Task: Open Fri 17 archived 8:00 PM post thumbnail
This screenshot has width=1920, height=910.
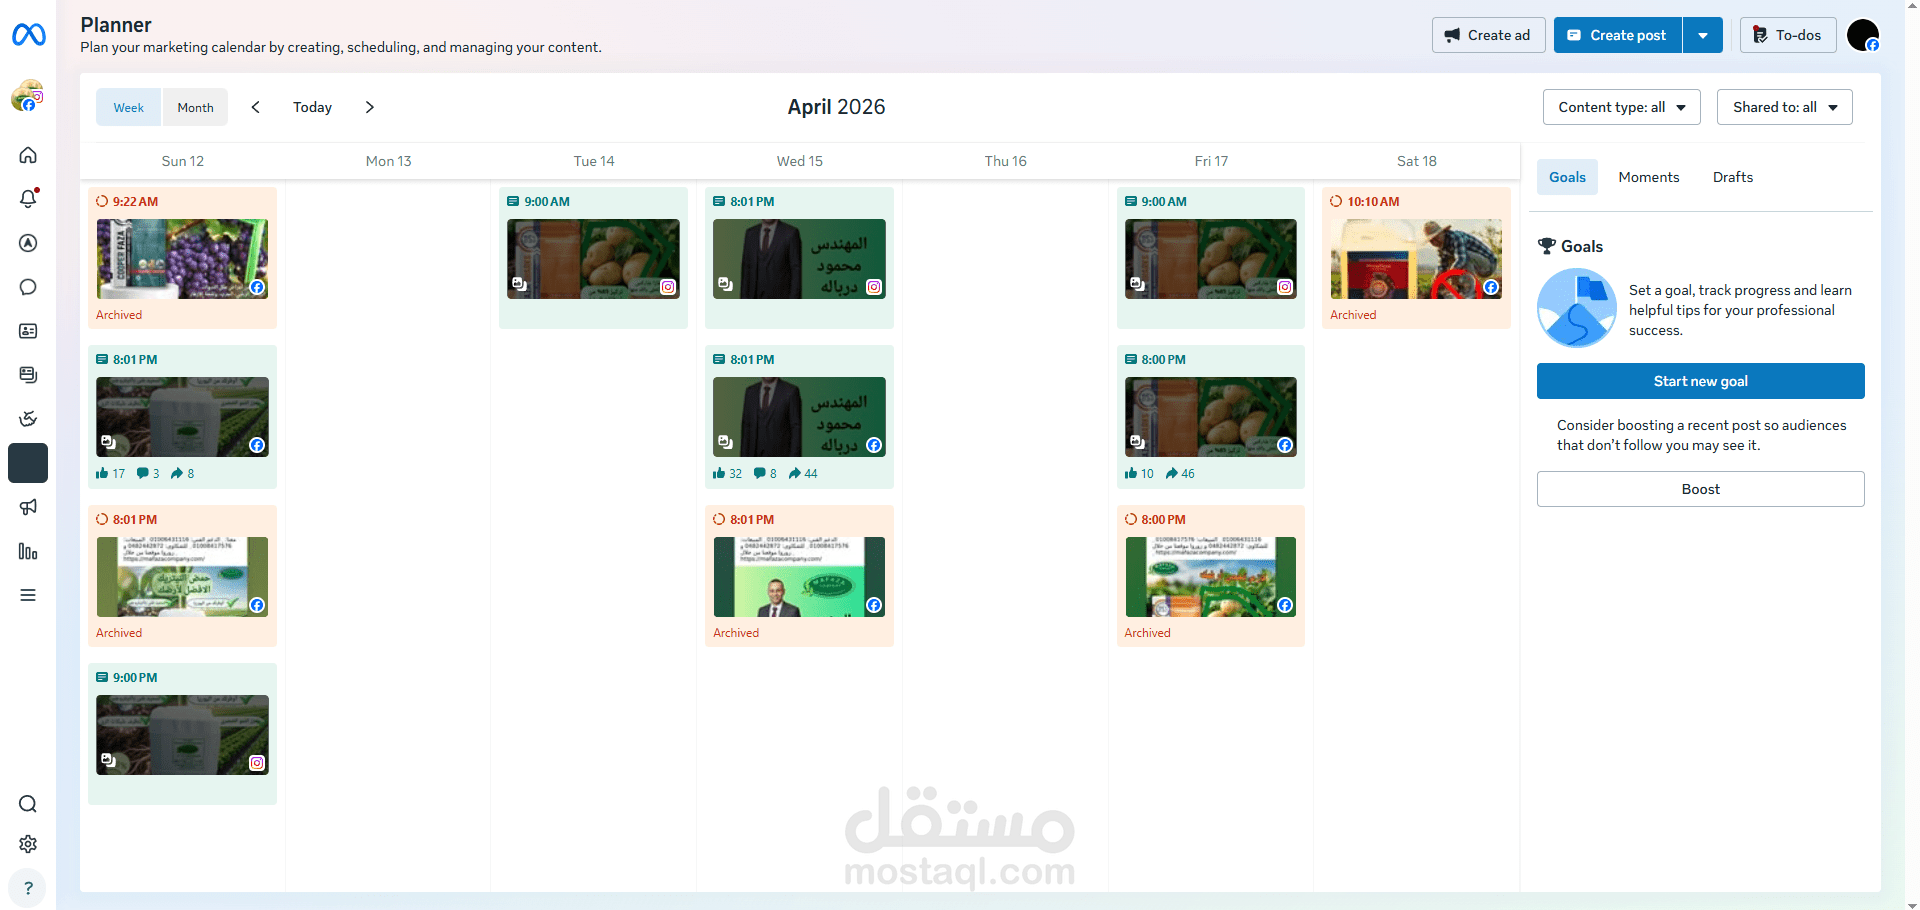Action: coord(1211,577)
